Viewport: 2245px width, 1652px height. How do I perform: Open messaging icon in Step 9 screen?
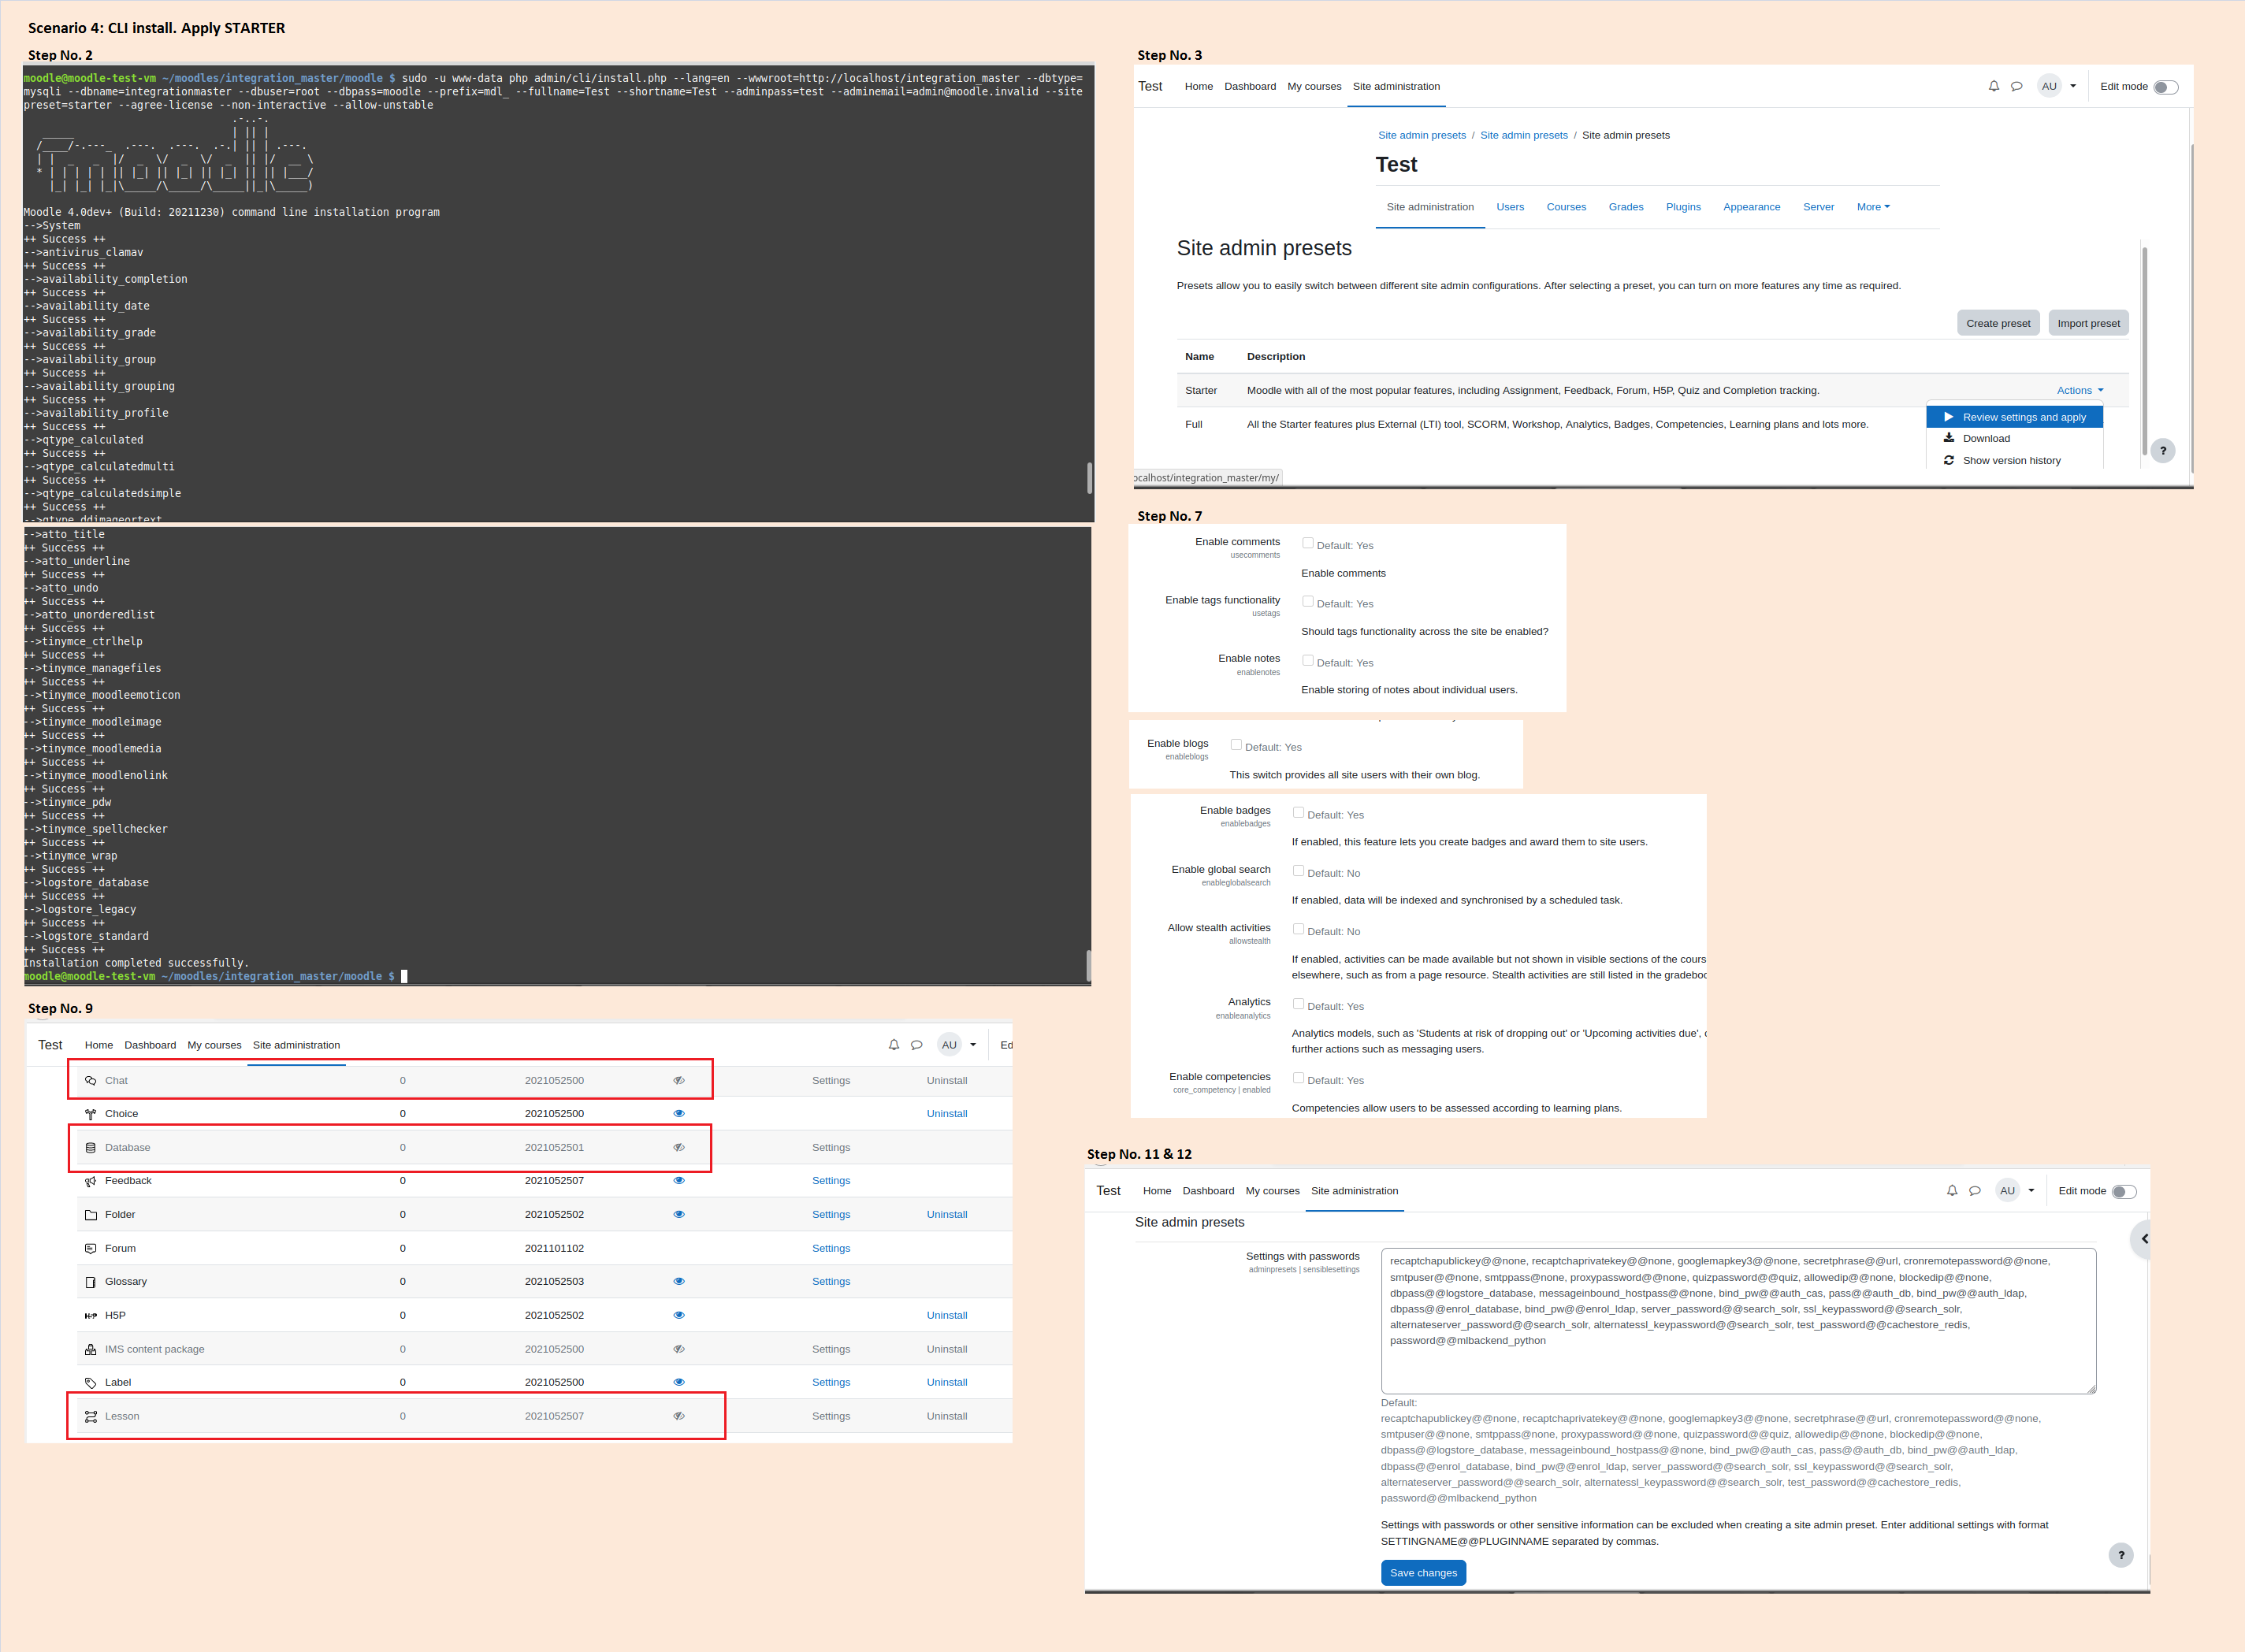(917, 1045)
